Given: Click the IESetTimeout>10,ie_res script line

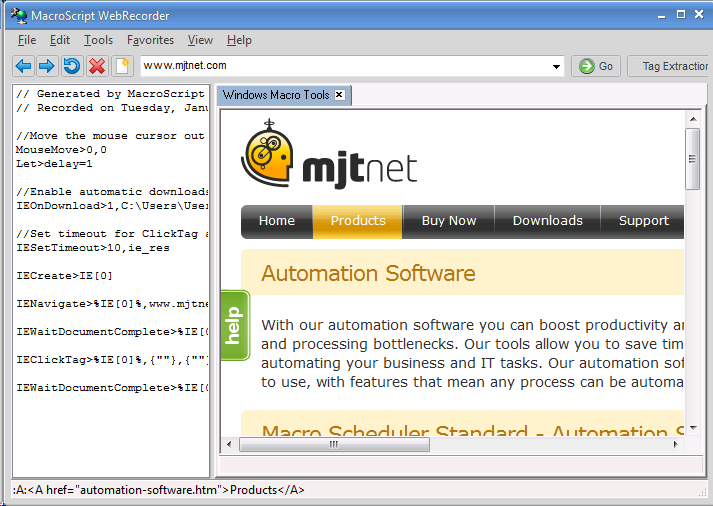Looking at the screenshot, I should 93,248.
